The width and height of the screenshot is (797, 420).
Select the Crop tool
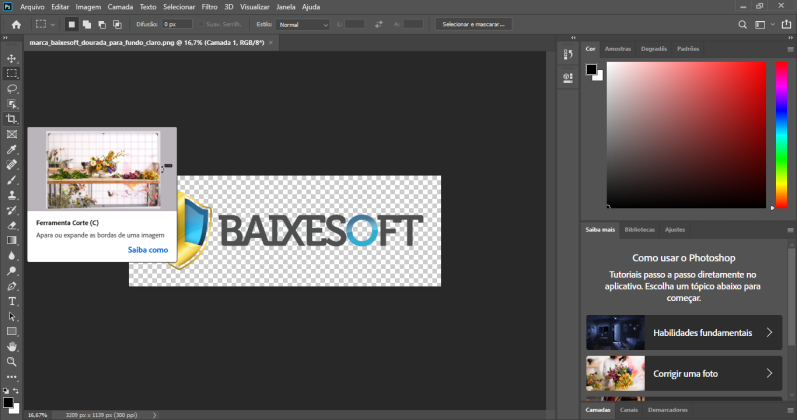point(11,119)
